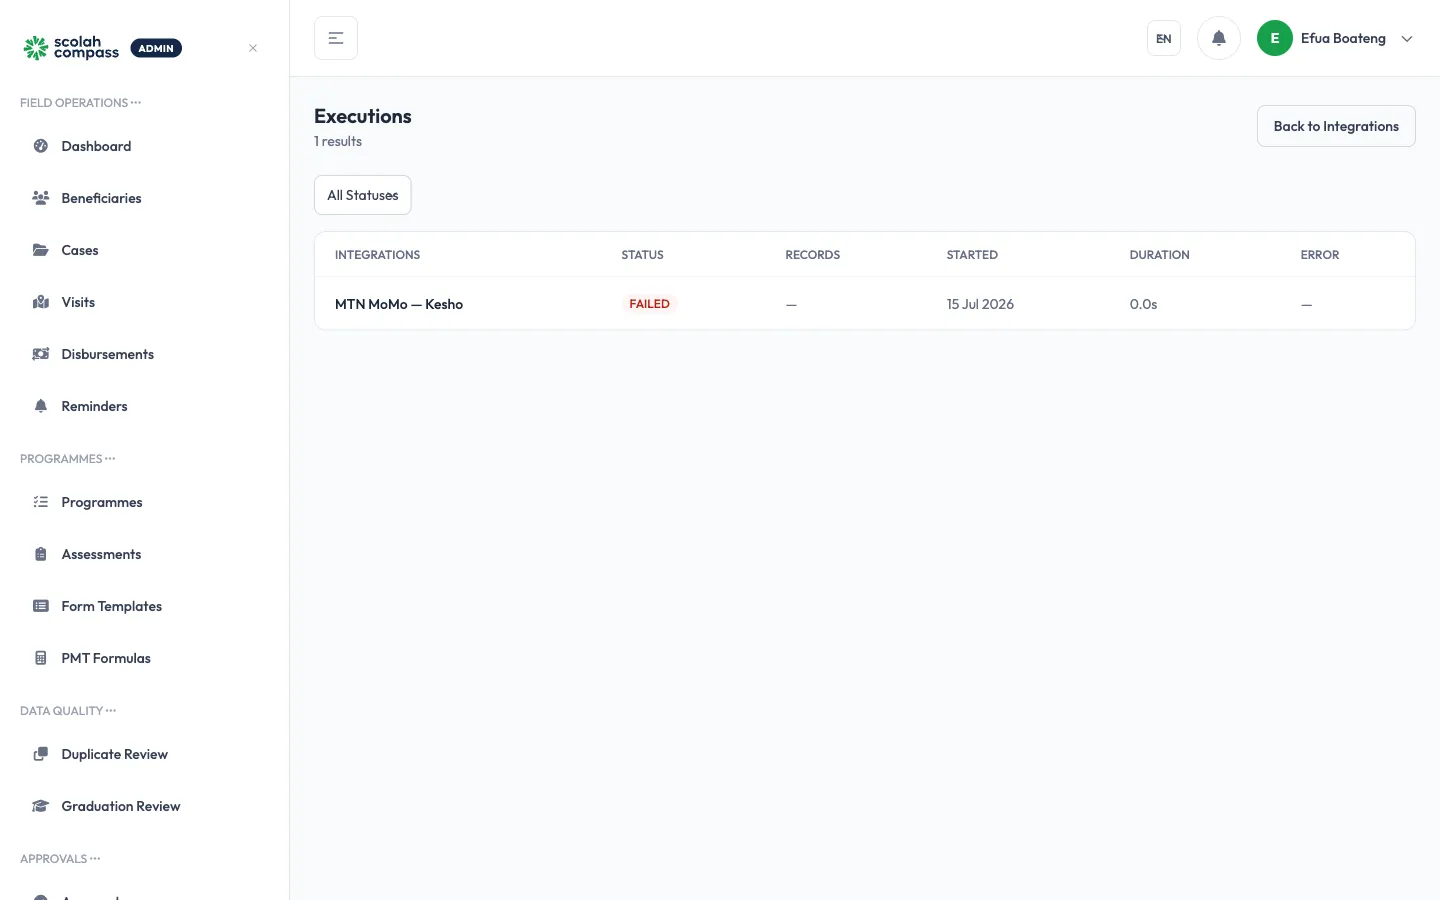Click the Visits map icon

point(41,302)
